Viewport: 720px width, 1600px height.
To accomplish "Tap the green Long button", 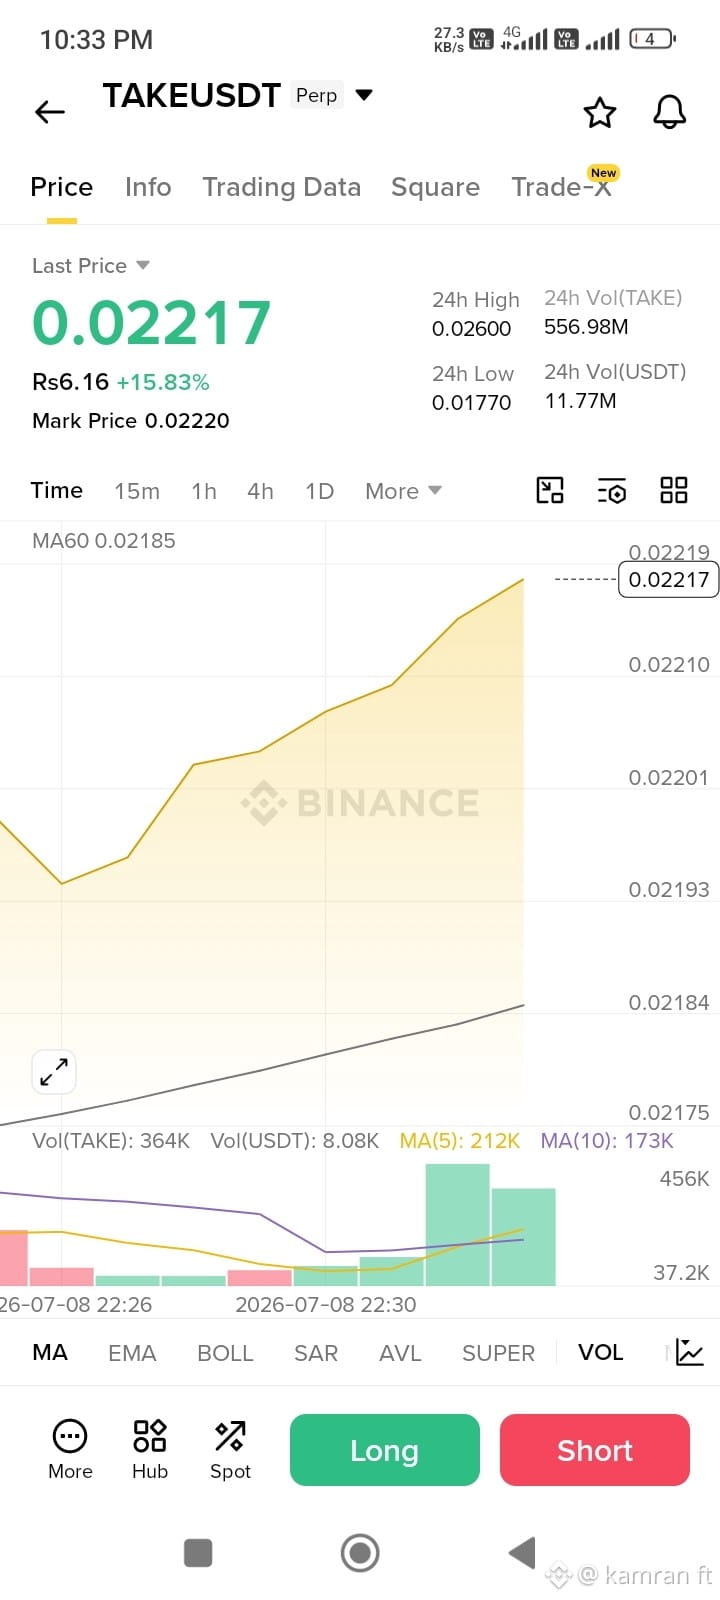I will point(385,1450).
